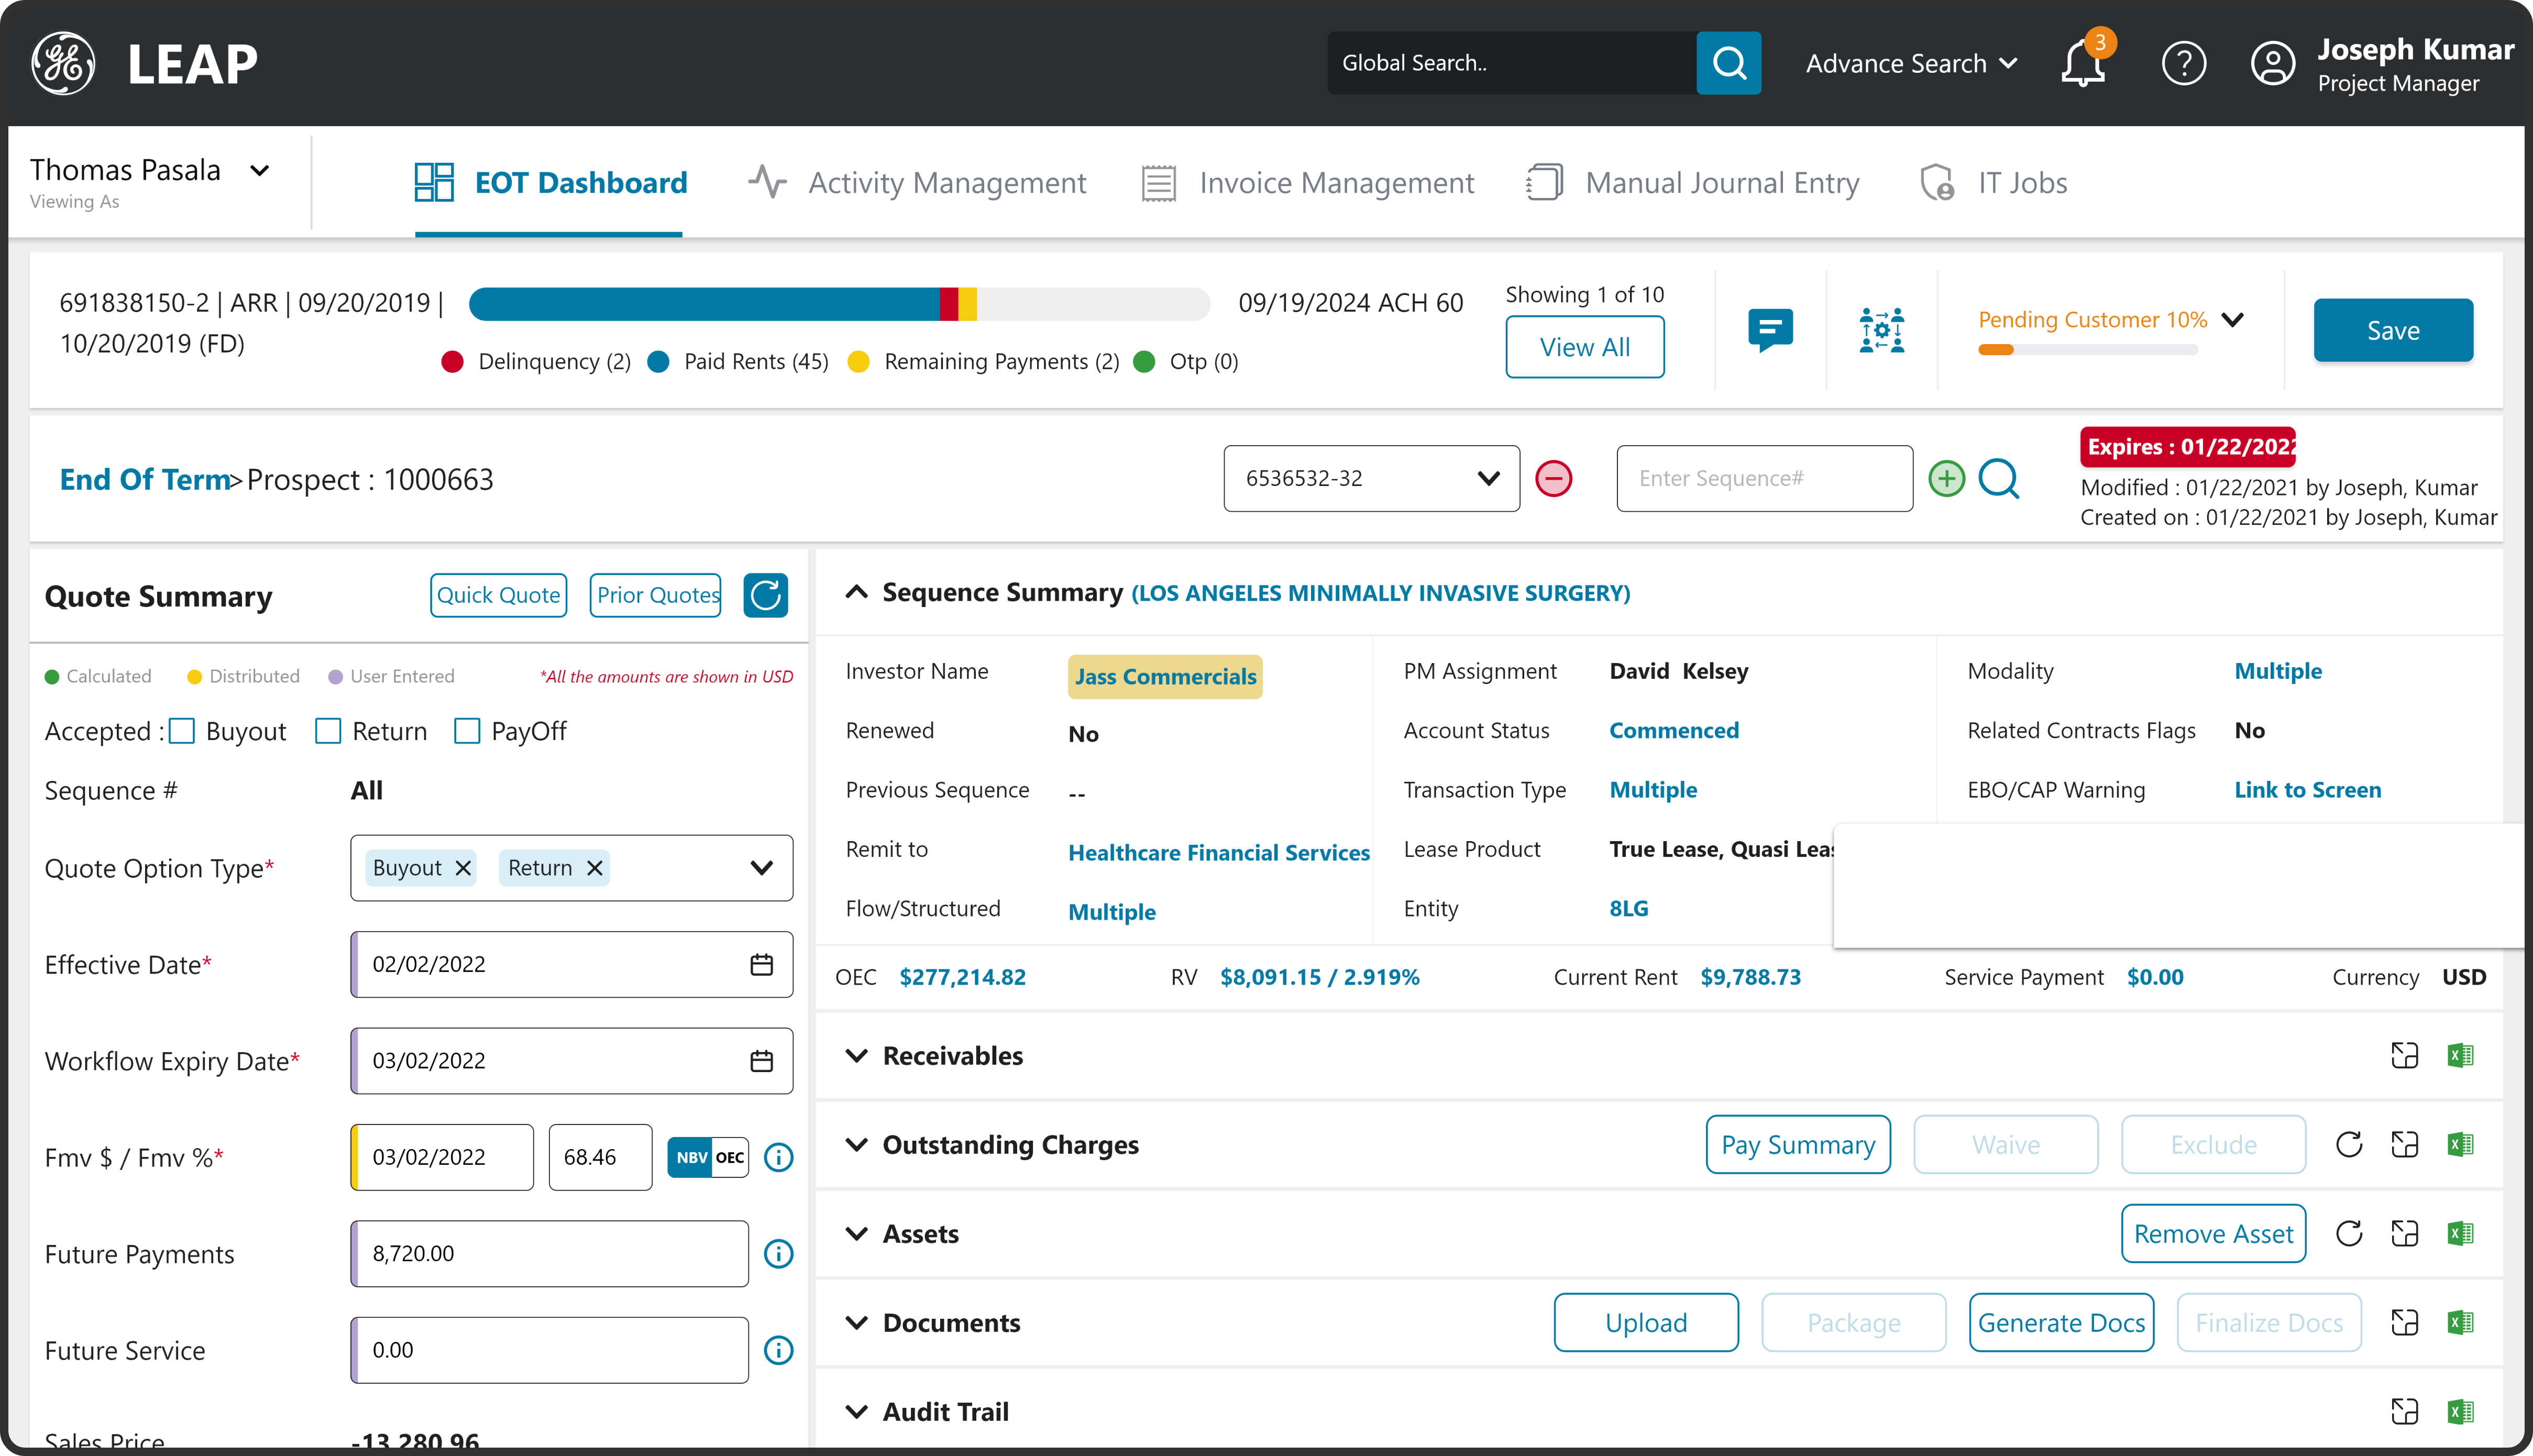Open the comments chat bubble icon
Screen dimensions: 2533x1456
1770,330
